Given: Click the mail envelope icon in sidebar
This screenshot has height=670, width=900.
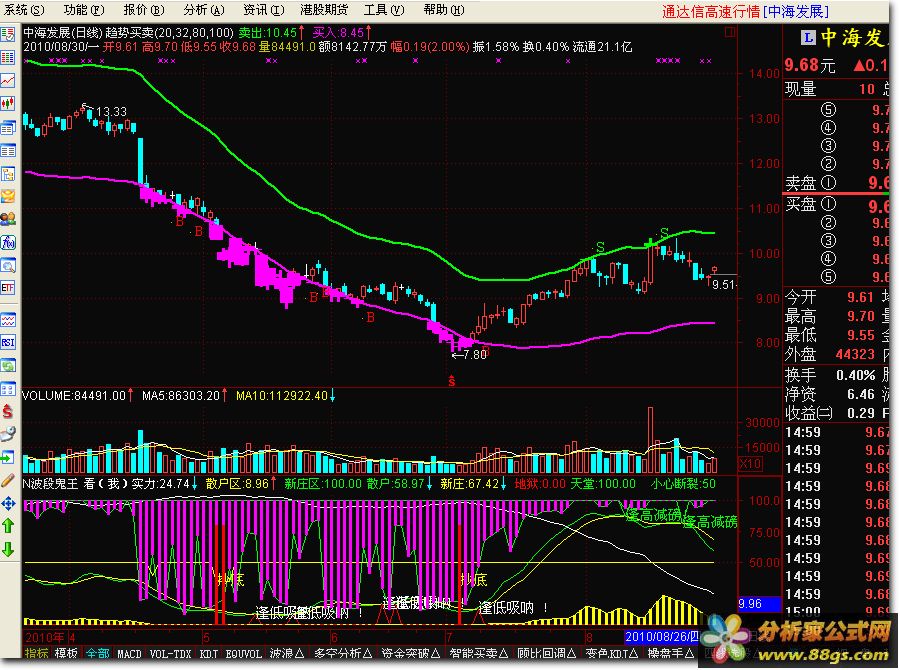Looking at the screenshot, I should (x=8, y=196).
